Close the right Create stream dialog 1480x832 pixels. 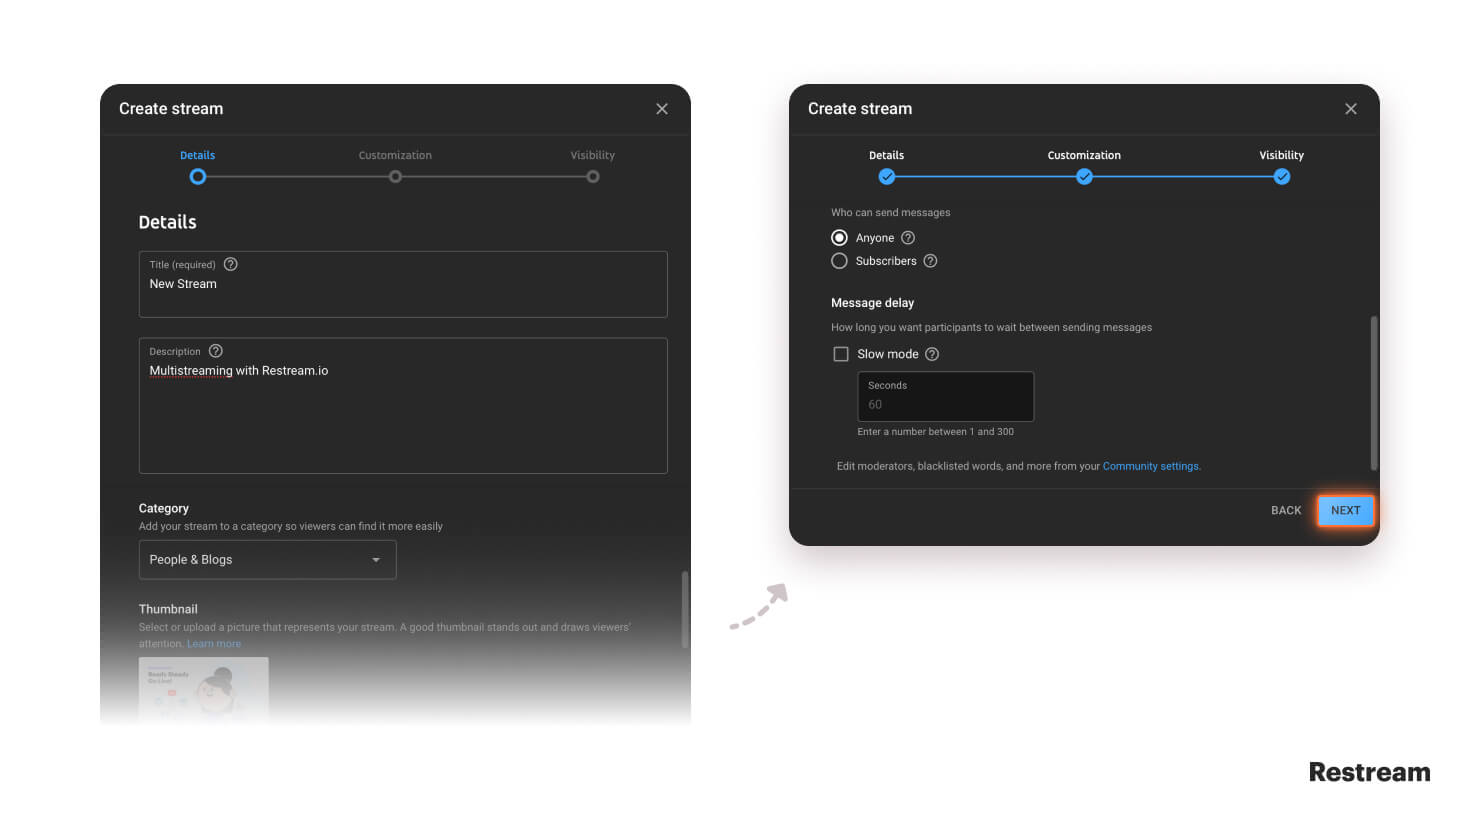point(1351,109)
